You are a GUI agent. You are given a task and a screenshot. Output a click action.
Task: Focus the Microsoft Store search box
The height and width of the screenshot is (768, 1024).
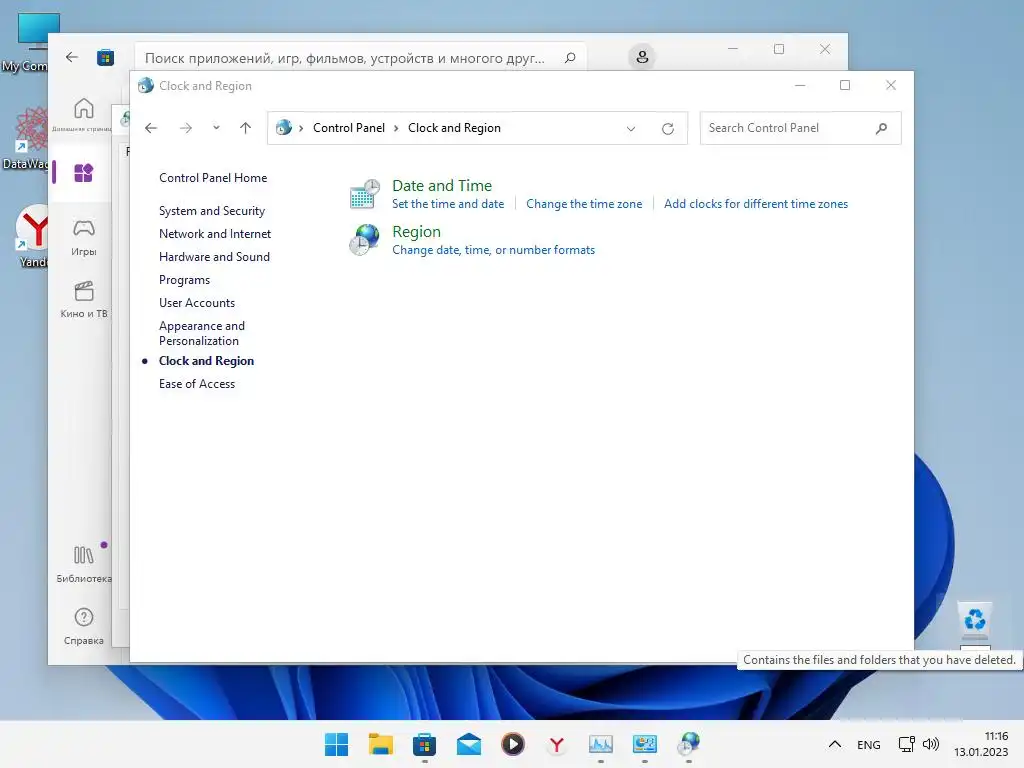[x=360, y=58]
